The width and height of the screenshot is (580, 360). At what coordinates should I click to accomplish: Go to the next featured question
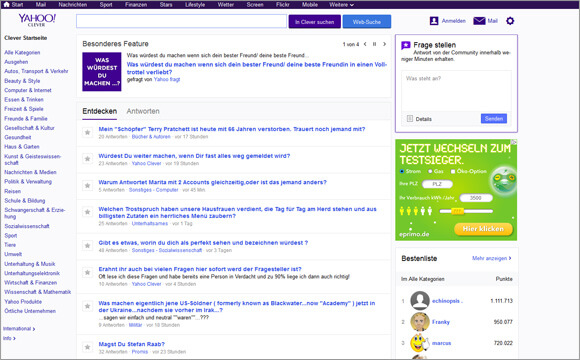[384, 44]
